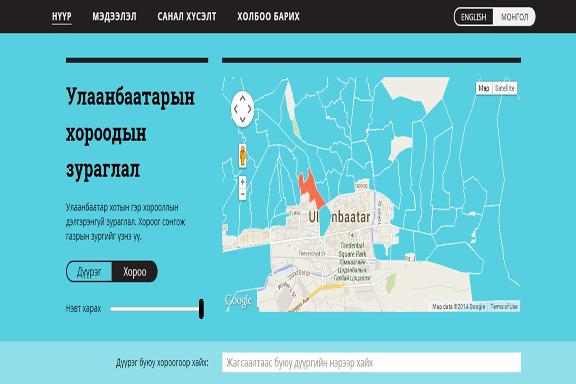Pan the map down with bottom arrow
This screenshot has height=384, width=576.
[x=242, y=119]
